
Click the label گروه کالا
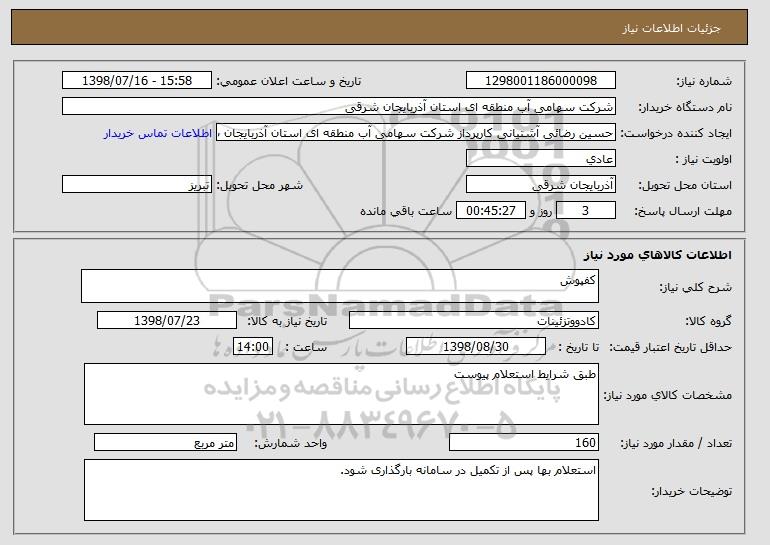[x=708, y=322]
